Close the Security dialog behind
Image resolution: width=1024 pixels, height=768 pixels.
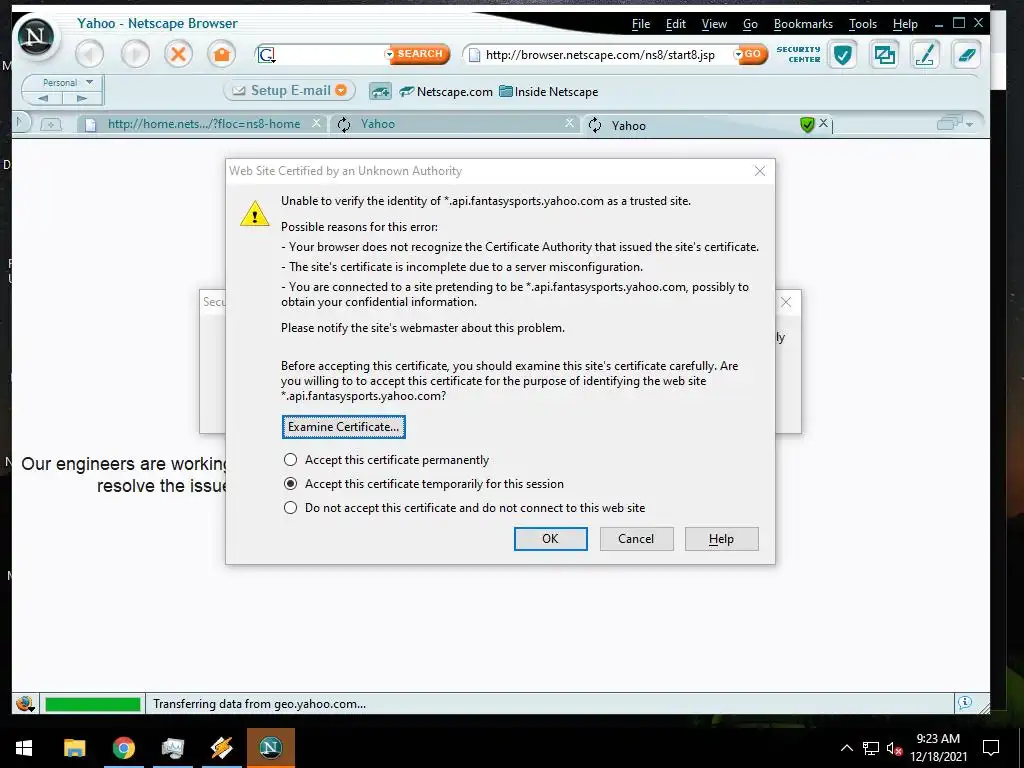coord(786,302)
